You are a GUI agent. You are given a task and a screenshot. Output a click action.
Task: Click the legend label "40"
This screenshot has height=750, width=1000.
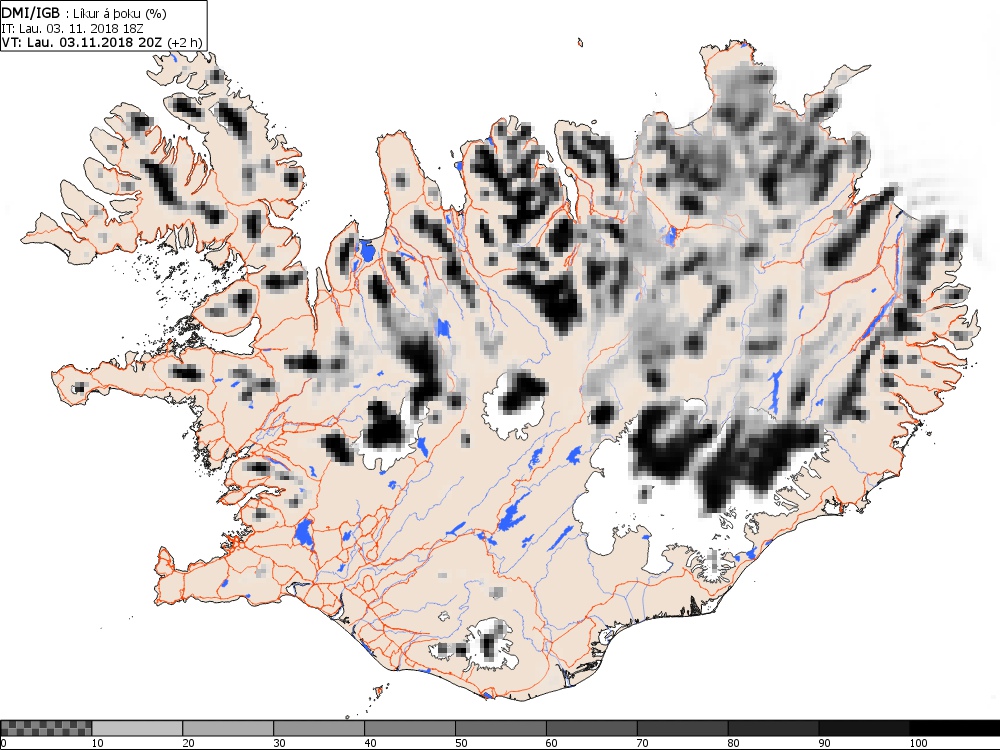tap(370, 743)
